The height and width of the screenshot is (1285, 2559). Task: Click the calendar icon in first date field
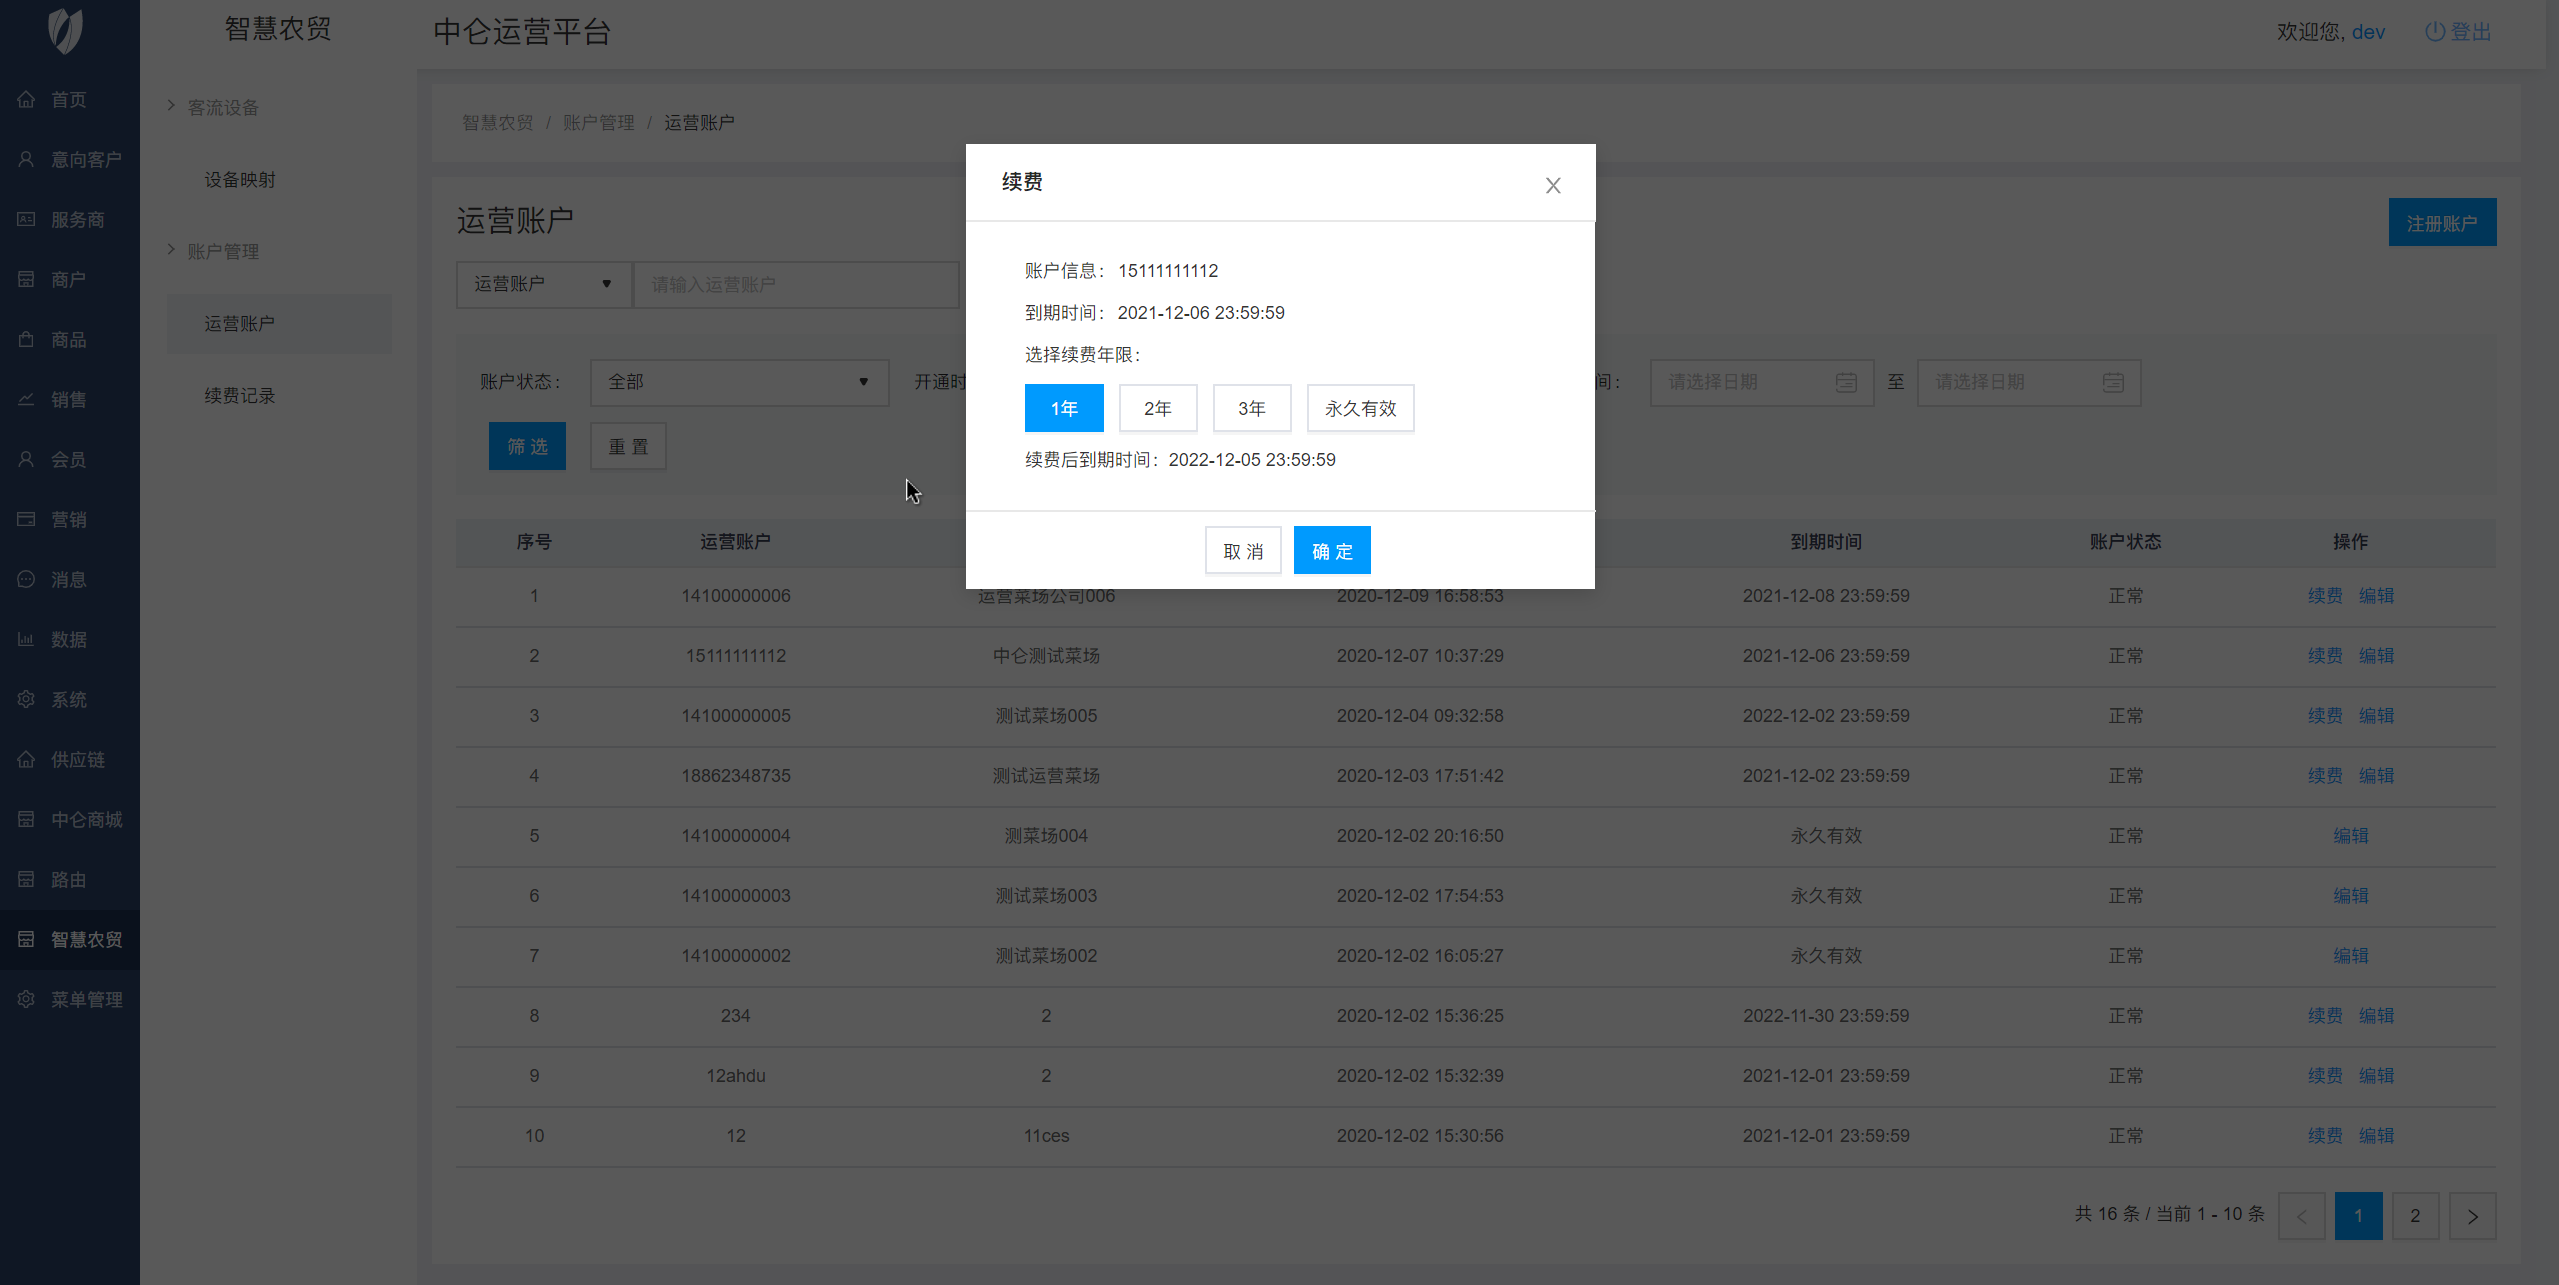pos(1846,382)
